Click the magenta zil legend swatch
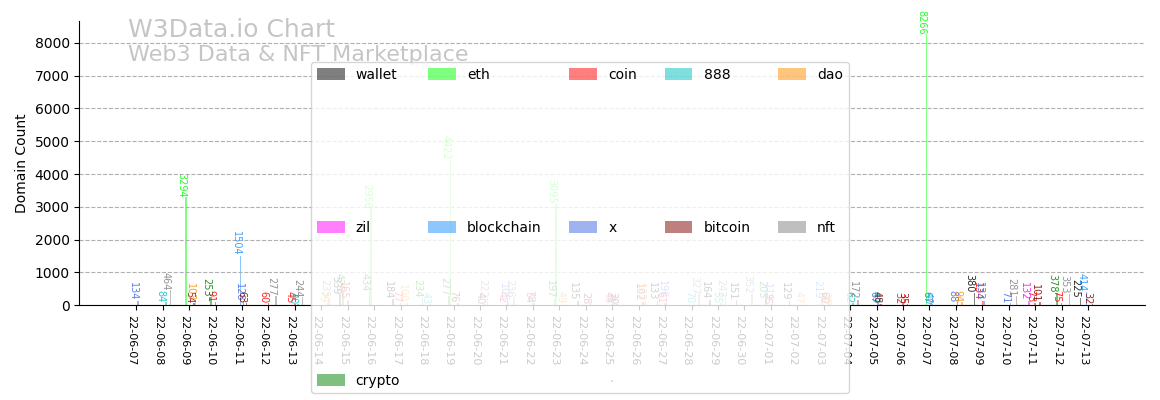The width and height of the screenshot is (1160, 400). (331, 227)
